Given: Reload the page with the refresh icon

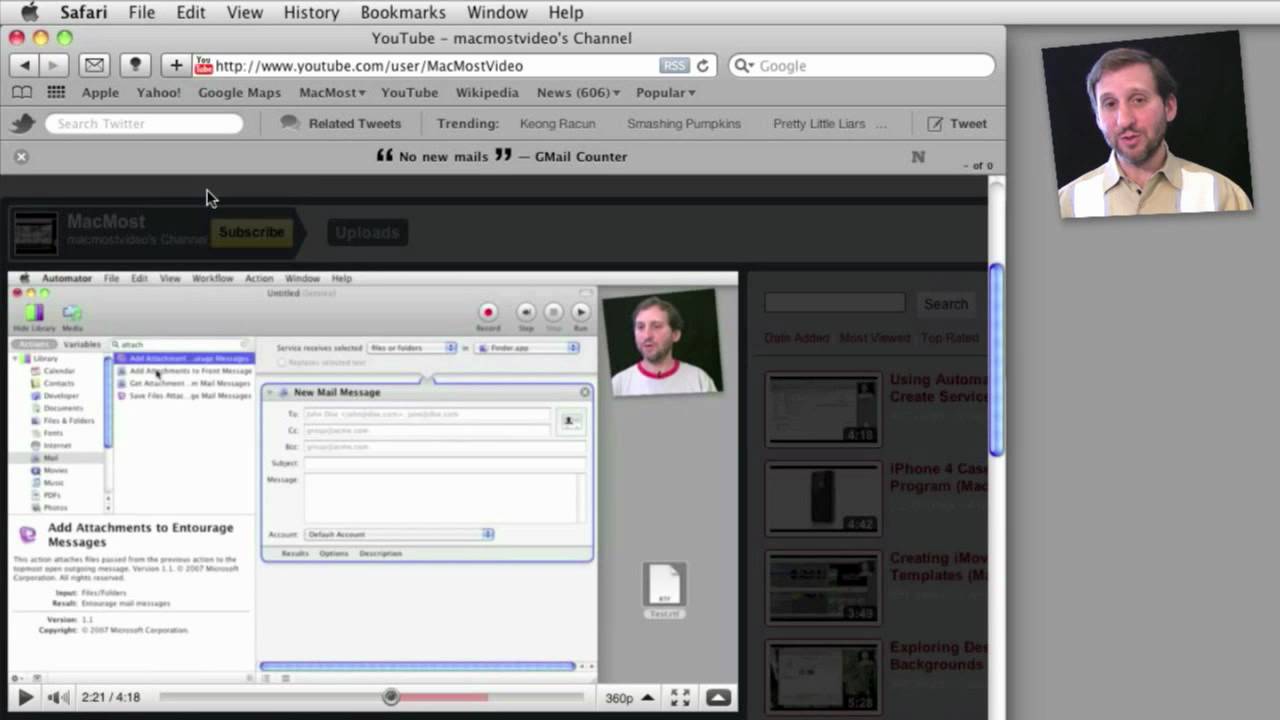Looking at the screenshot, I should [x=703, y=65].
